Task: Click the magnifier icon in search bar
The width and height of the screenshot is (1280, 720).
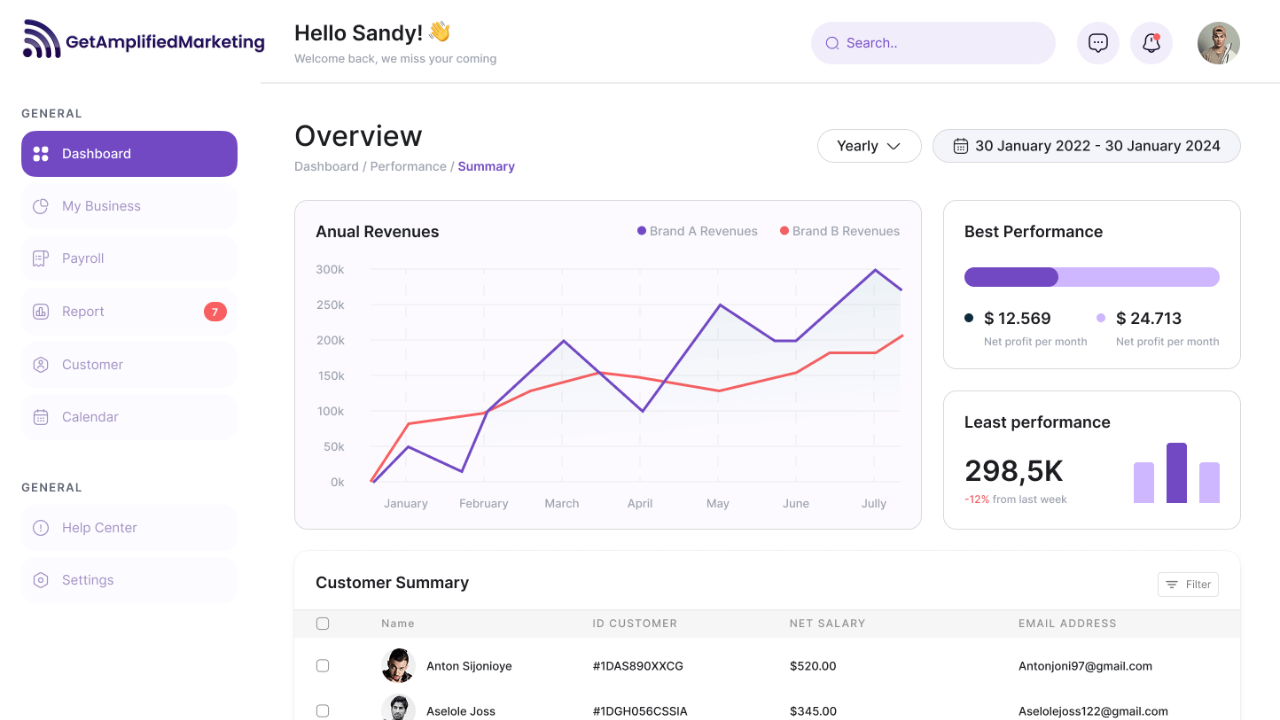Action: tap(832, 43)
